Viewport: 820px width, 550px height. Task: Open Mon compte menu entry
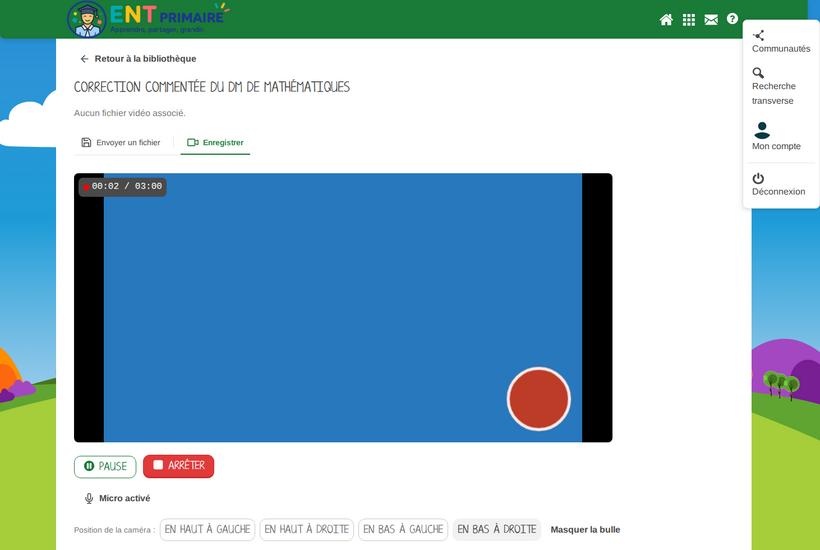point(776,136)
